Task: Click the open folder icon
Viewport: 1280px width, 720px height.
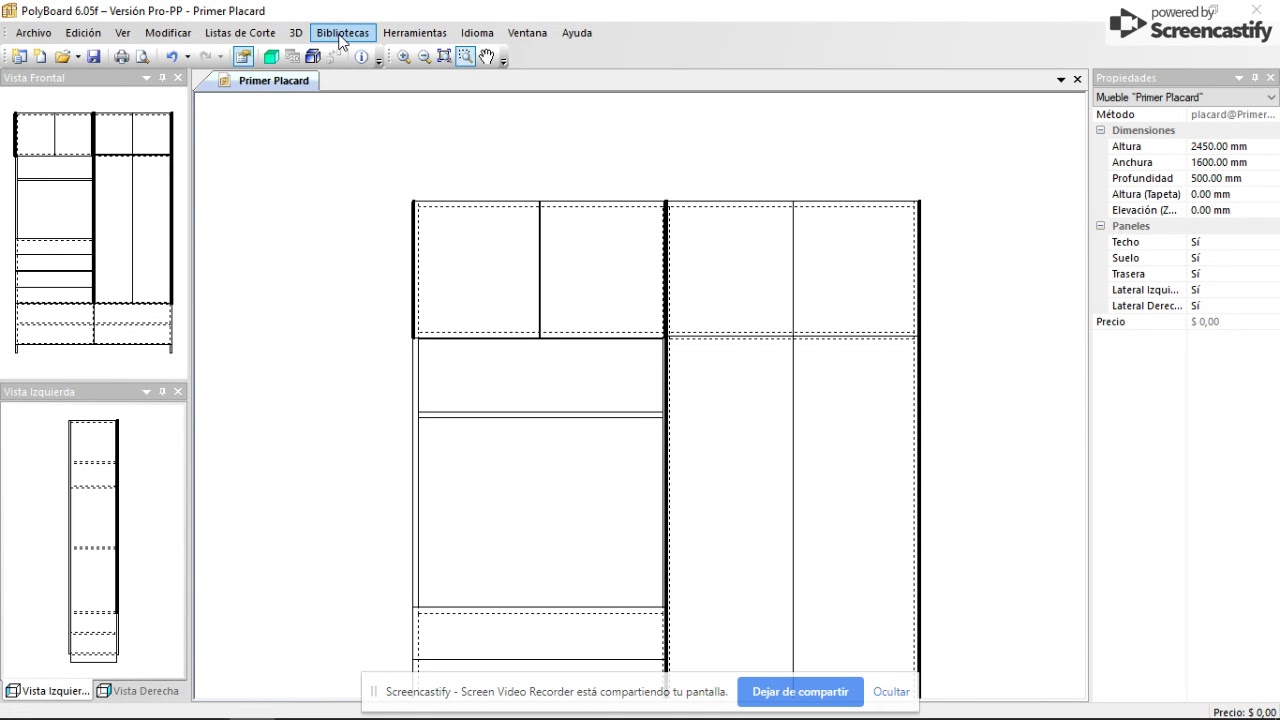Action: coord(63,57)
